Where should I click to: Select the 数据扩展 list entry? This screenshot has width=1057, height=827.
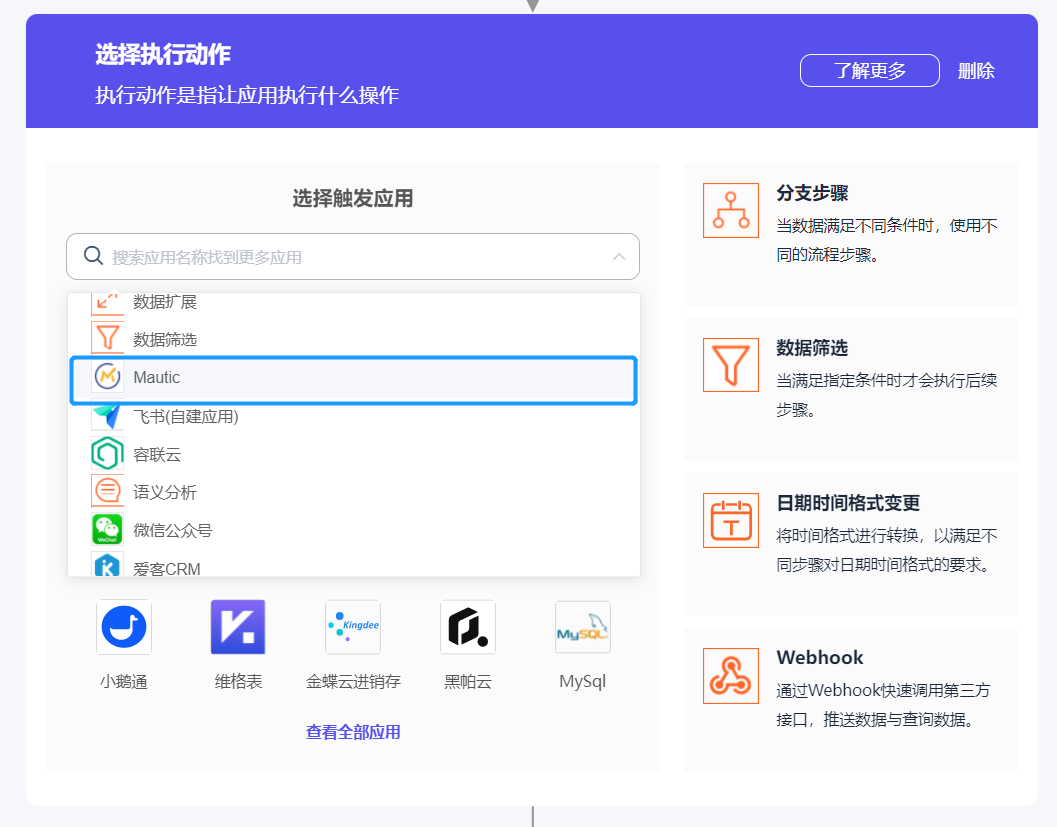point(353,302)
